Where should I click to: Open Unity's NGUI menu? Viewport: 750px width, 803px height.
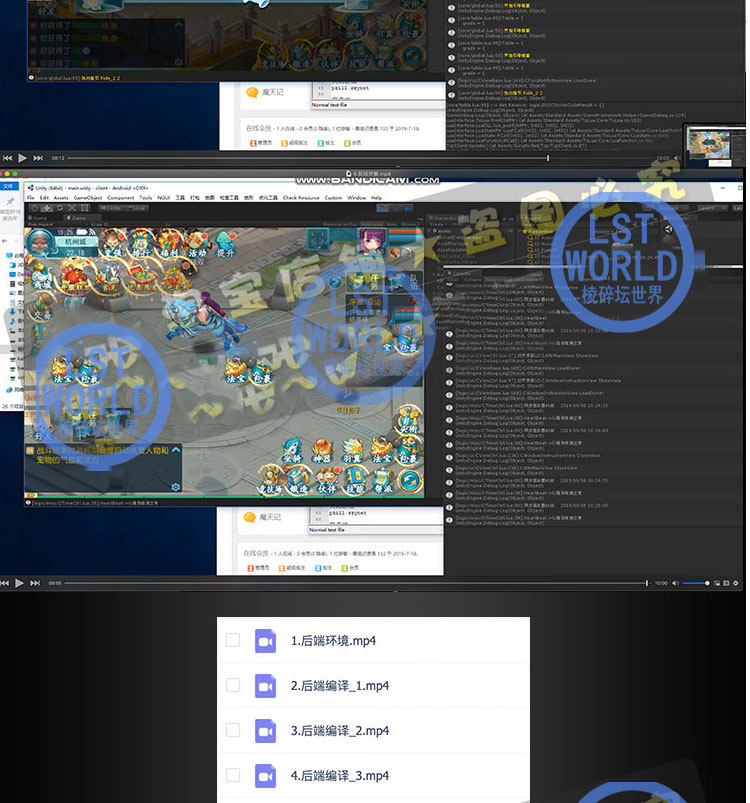tap(163, 198)
